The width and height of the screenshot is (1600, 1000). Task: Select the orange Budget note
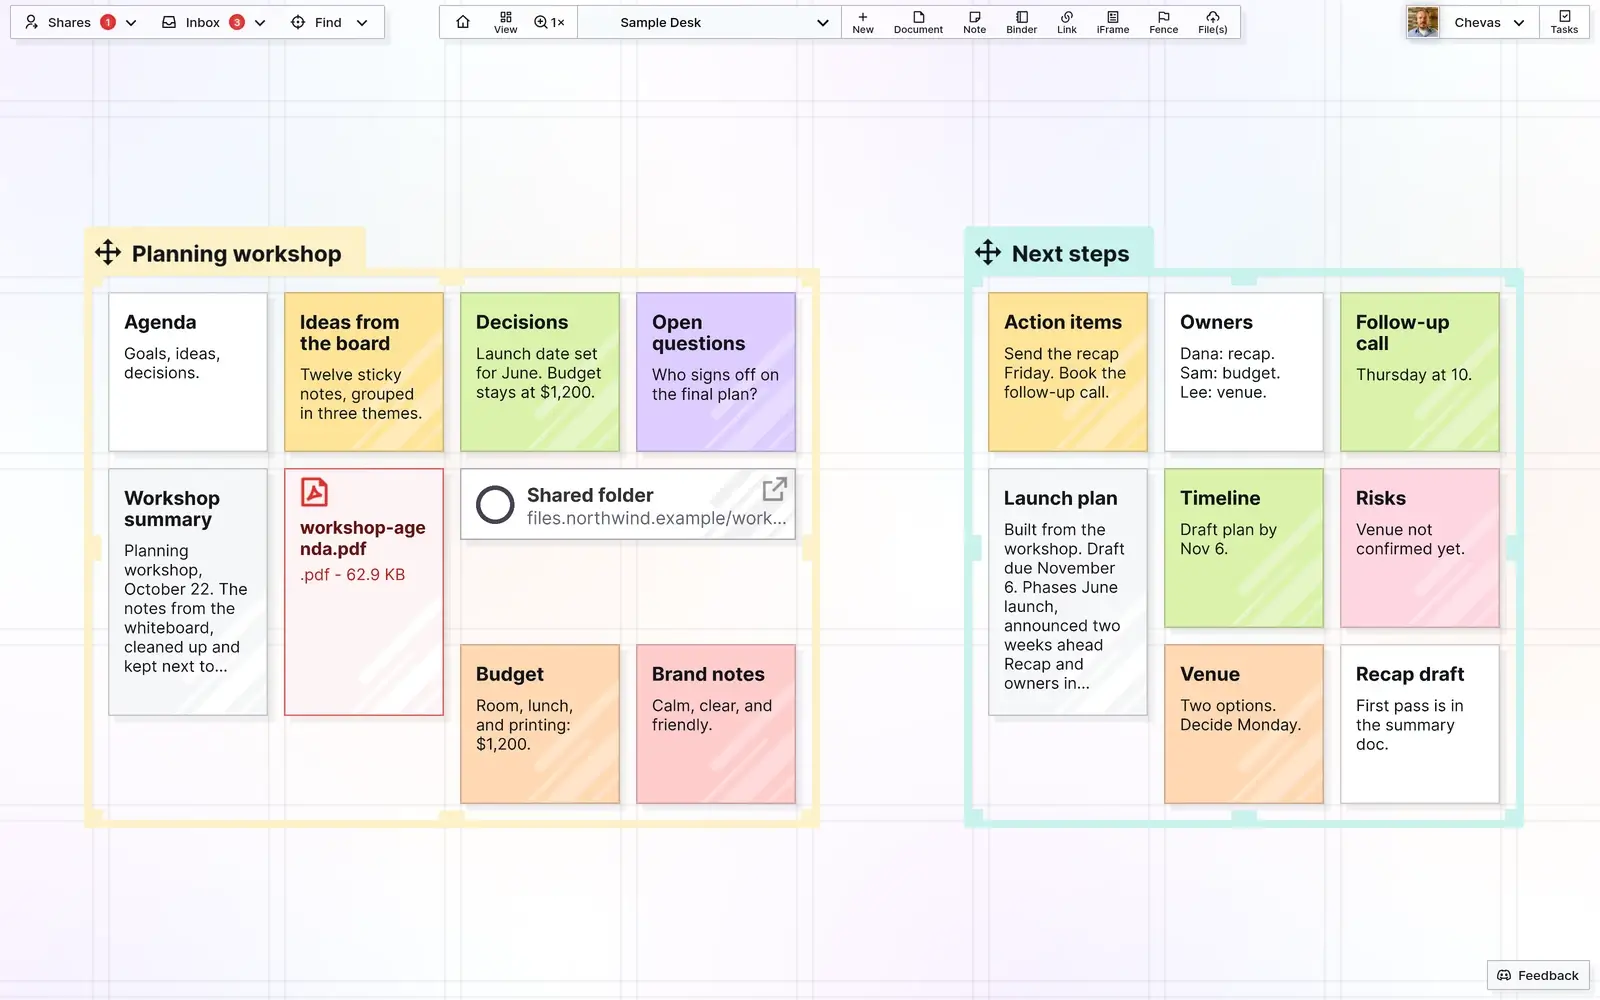coord(540,724)
